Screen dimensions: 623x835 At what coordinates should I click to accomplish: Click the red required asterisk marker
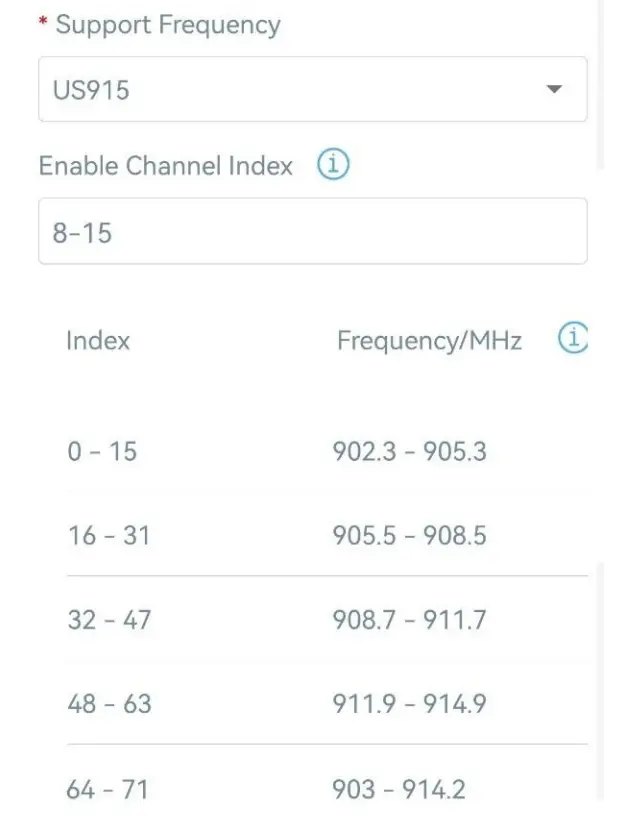[43, 23]
